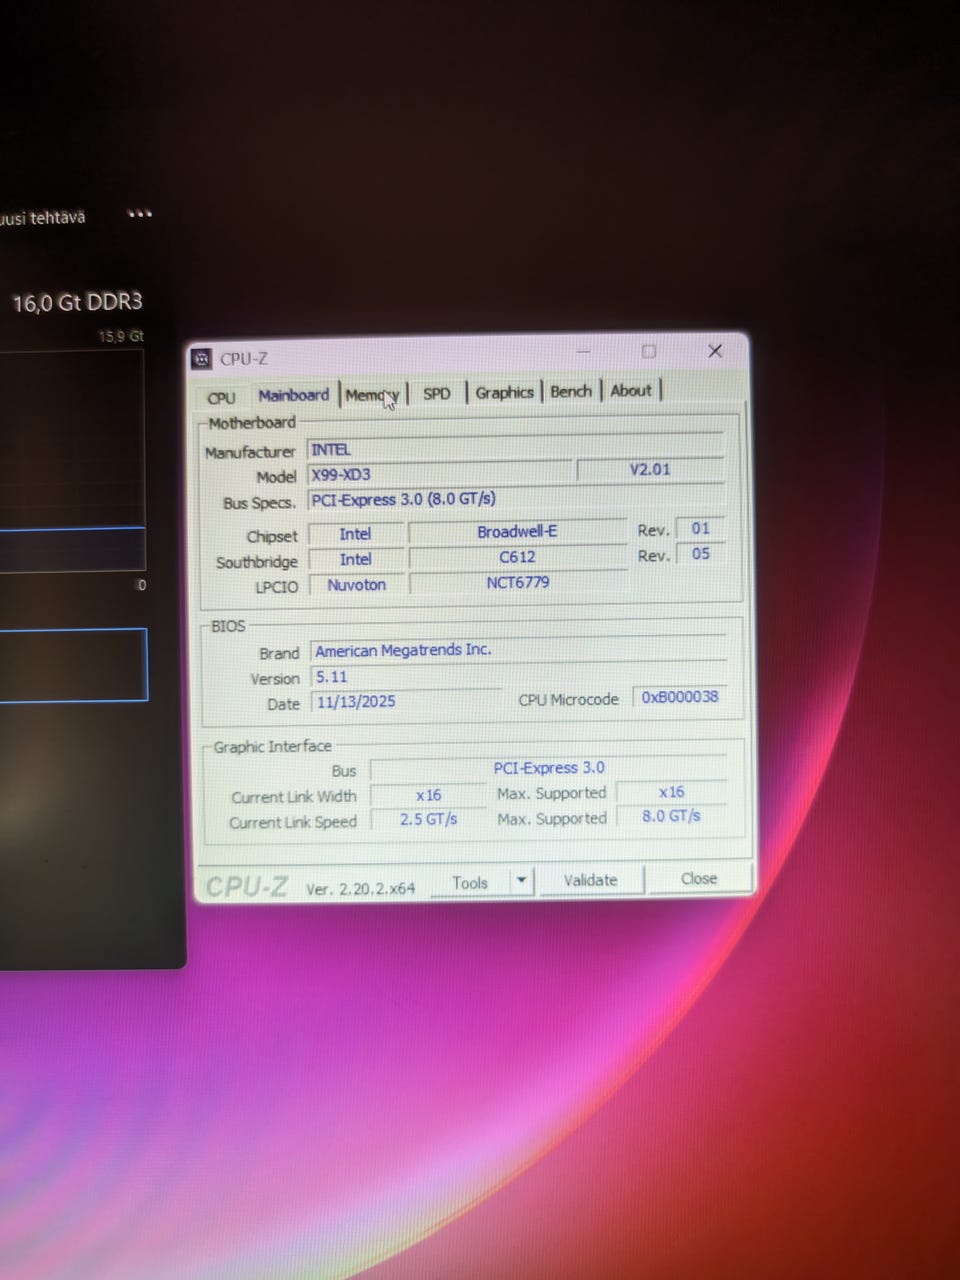Image resolution: width=960 pixels, height=1280 pixels.
Task: Click the Validate button
Action: (590, 880)
